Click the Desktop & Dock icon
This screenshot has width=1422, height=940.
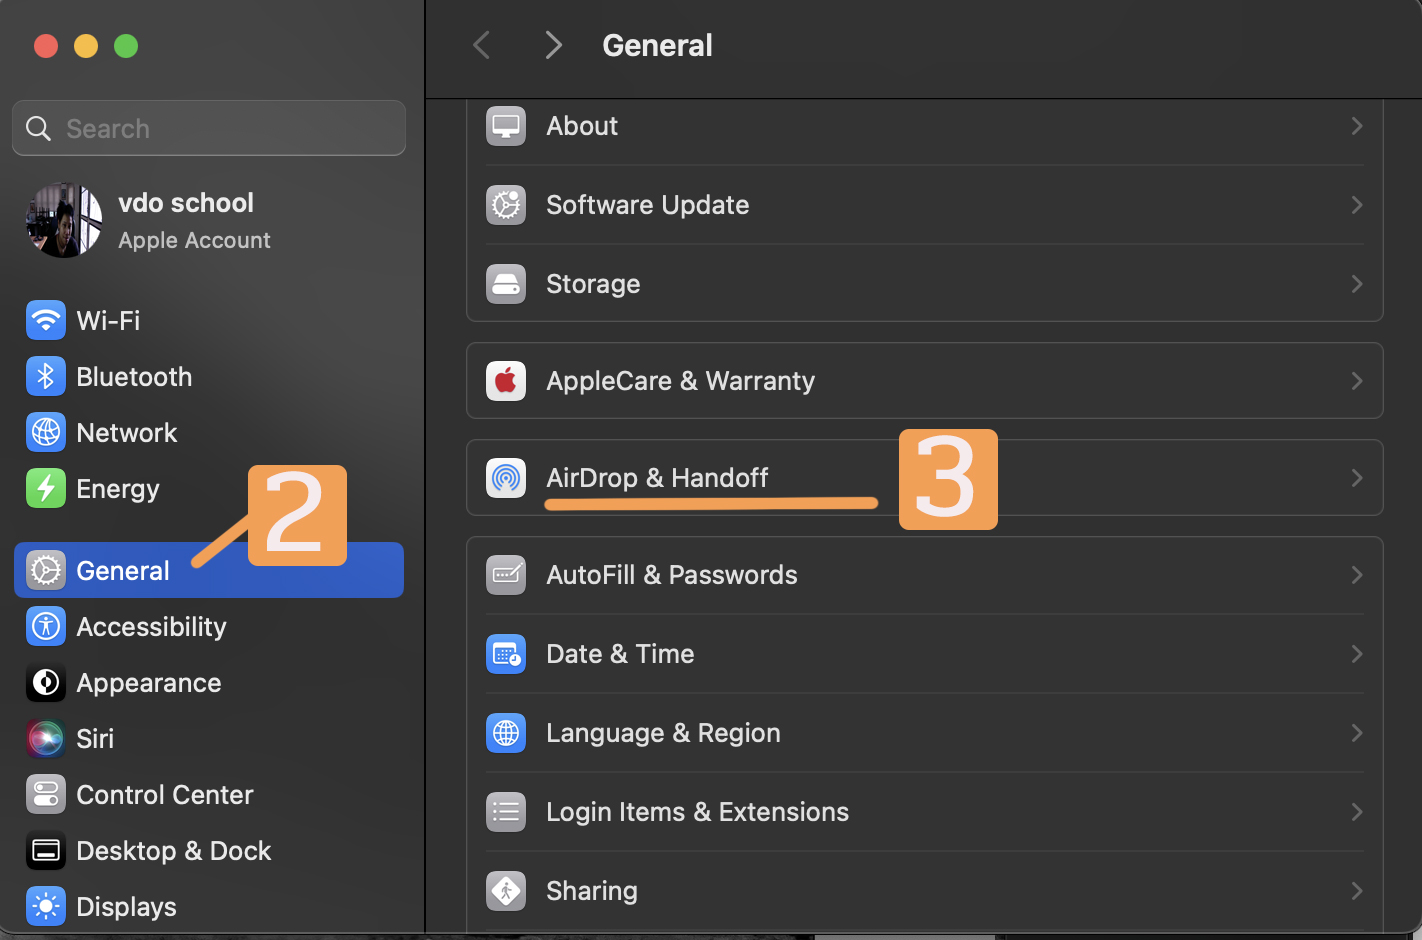coord(46,851)
